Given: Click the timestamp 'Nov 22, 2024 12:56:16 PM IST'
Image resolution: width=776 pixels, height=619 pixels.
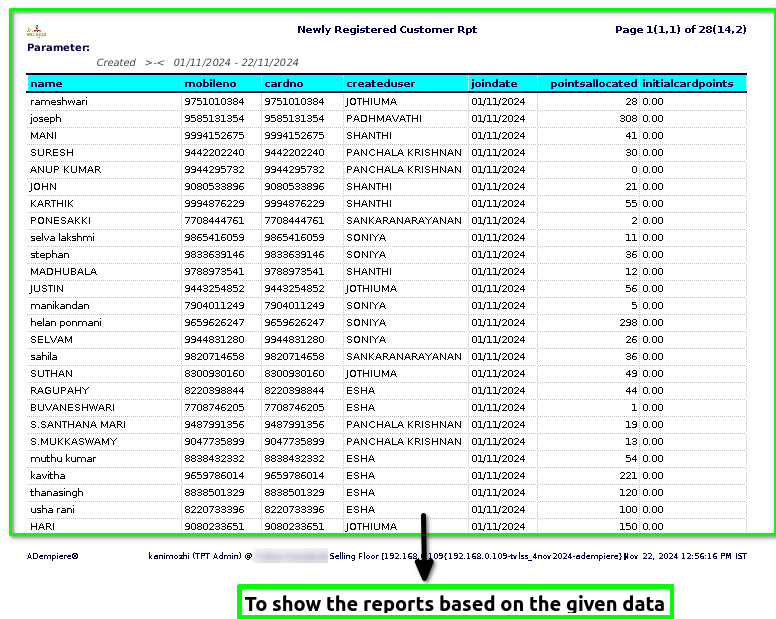Looking at the screenshot, I should point(685,556).
